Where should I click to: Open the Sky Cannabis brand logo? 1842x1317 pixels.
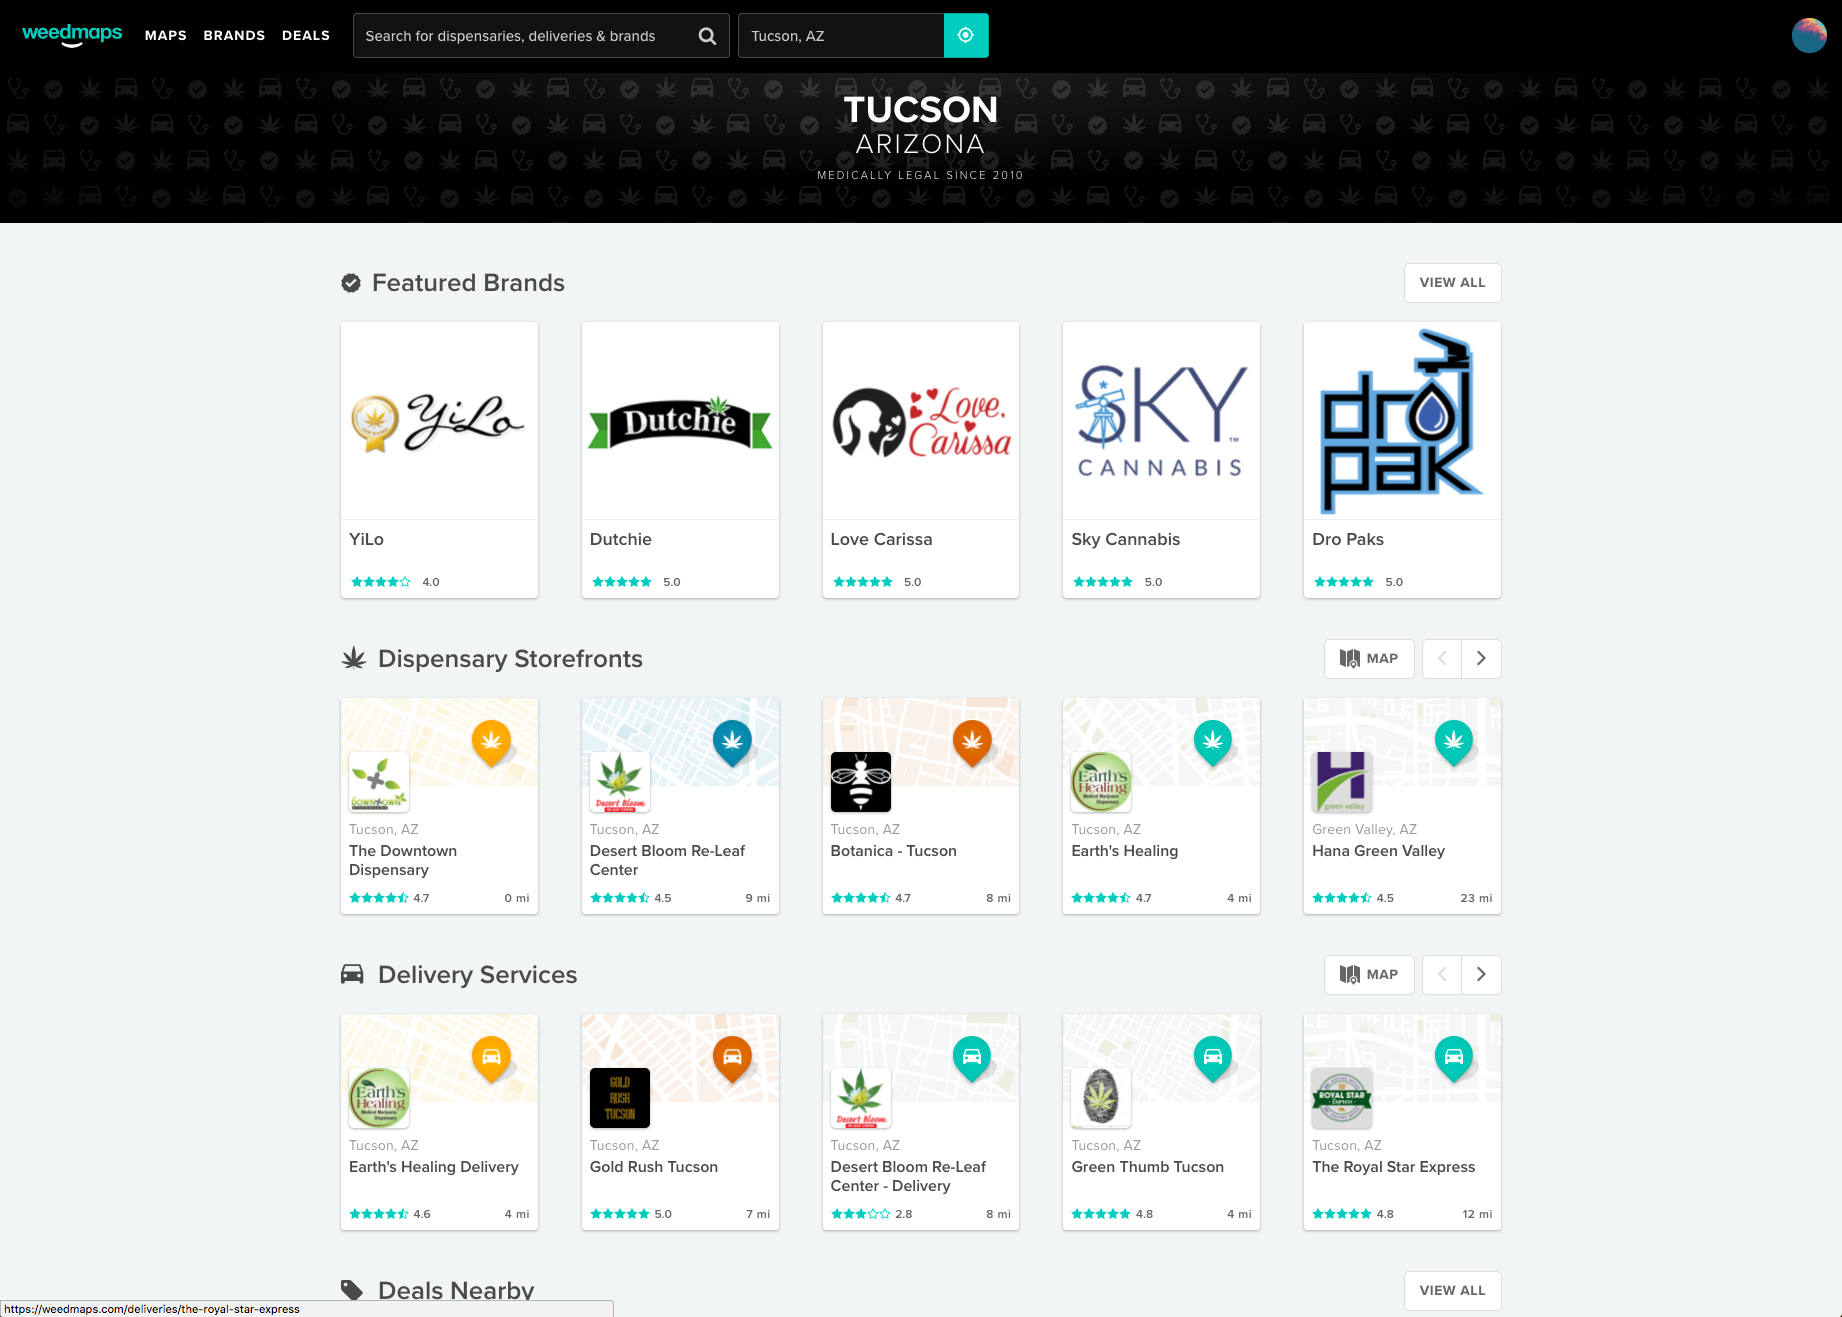click(1161, 421)
